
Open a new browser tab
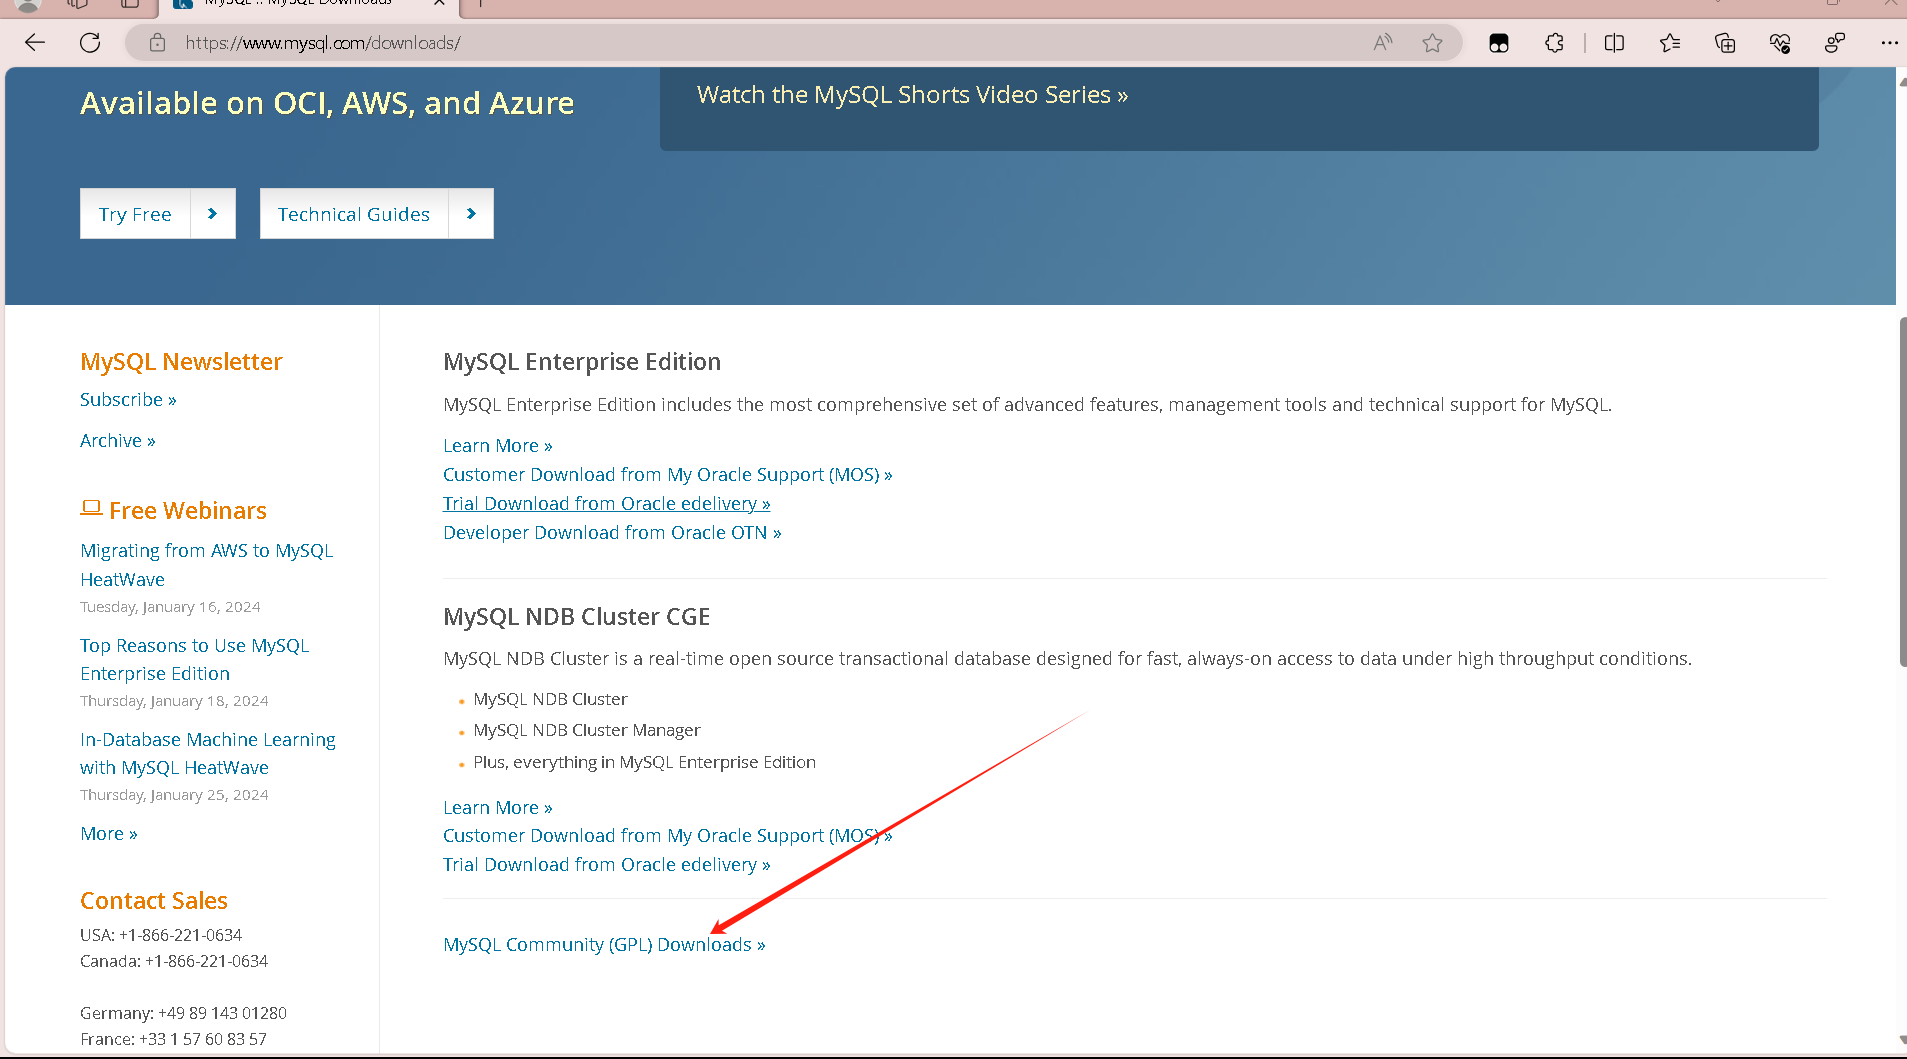[481, 3]
